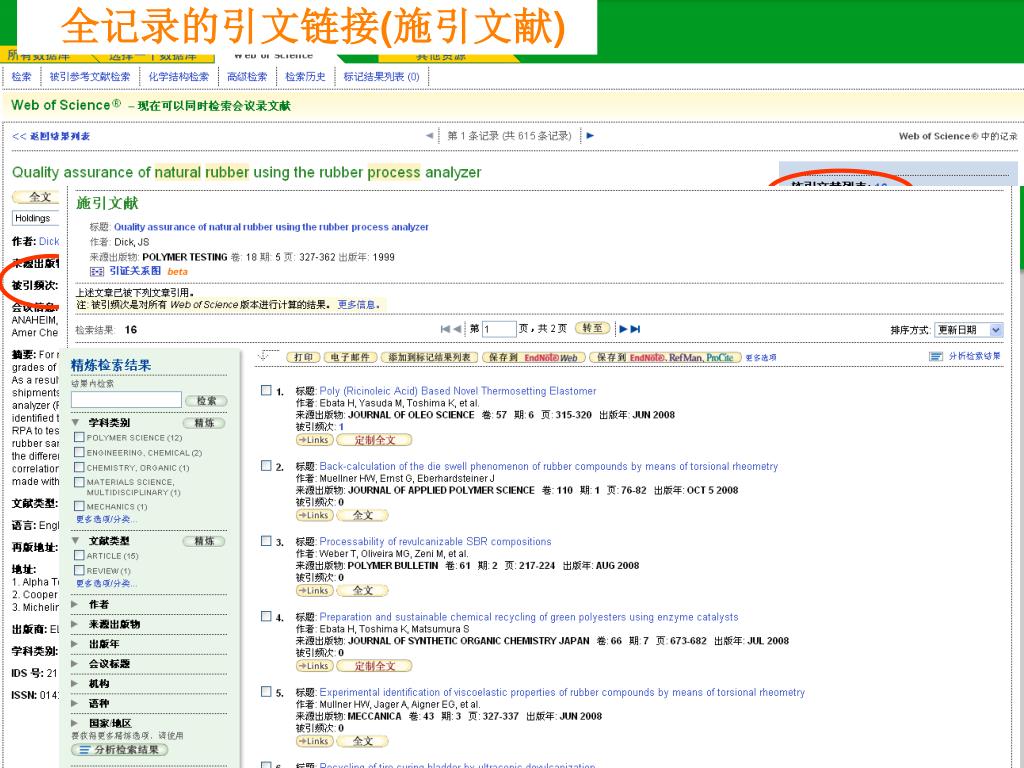Open 更多选项 link after save buttons
1024x768 pixels.
[x=761, y=358]
